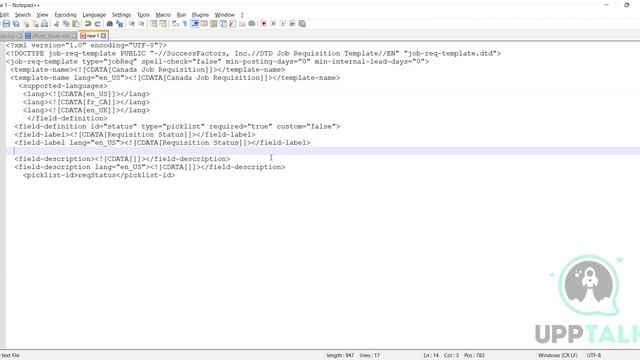Click 'Ln : 14' in status bar
The width and height of the screenshot is (640, 360).
coord(431,356)
